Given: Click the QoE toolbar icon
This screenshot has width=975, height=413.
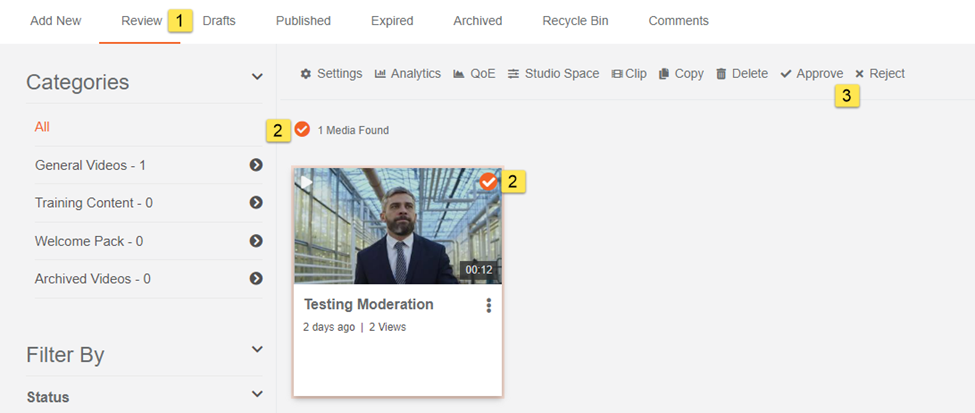Looking at the screenshot, I should [x=459, y=74].
